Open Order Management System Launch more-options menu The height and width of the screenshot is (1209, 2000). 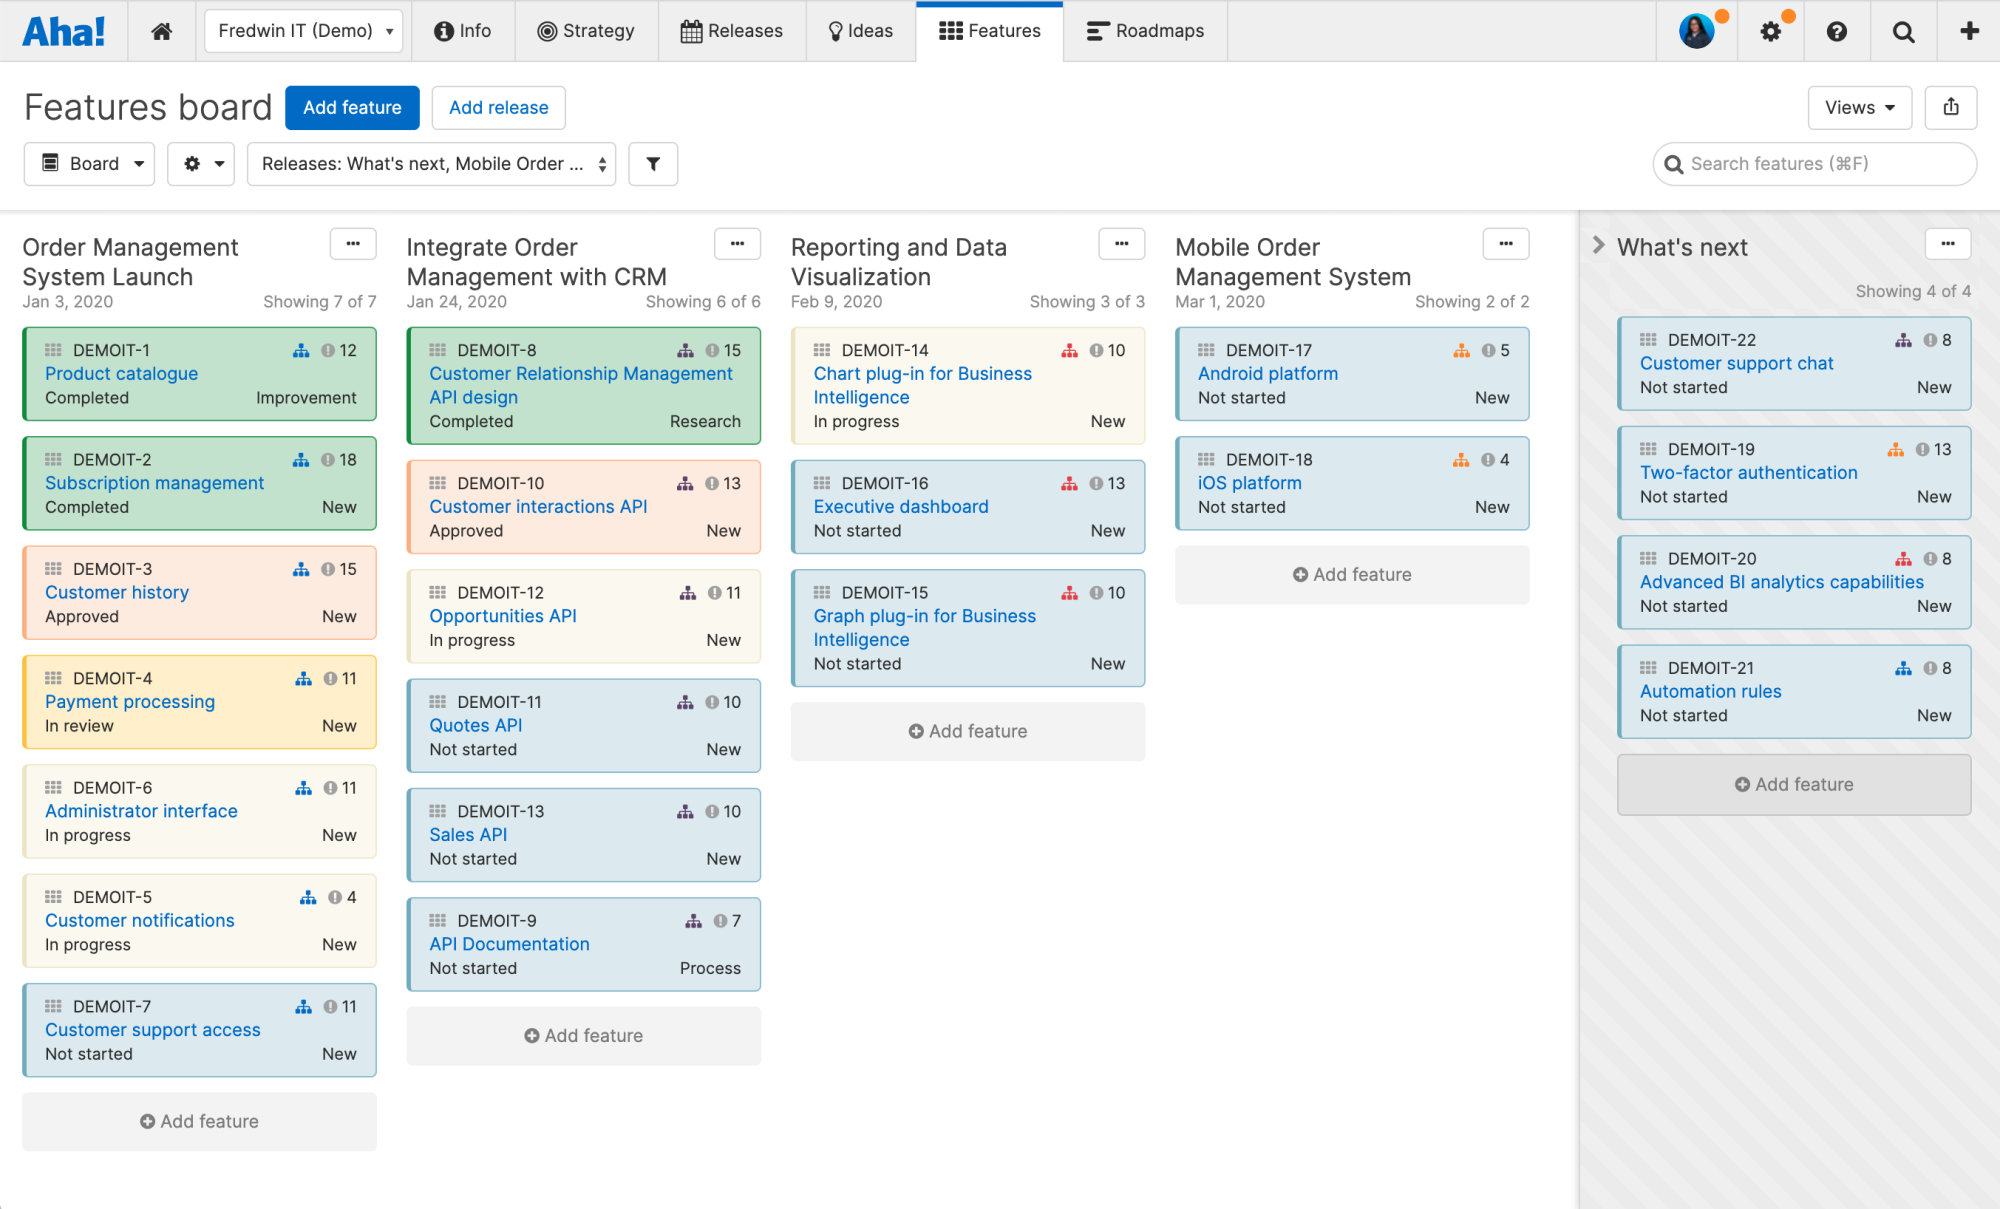point(353,244)
